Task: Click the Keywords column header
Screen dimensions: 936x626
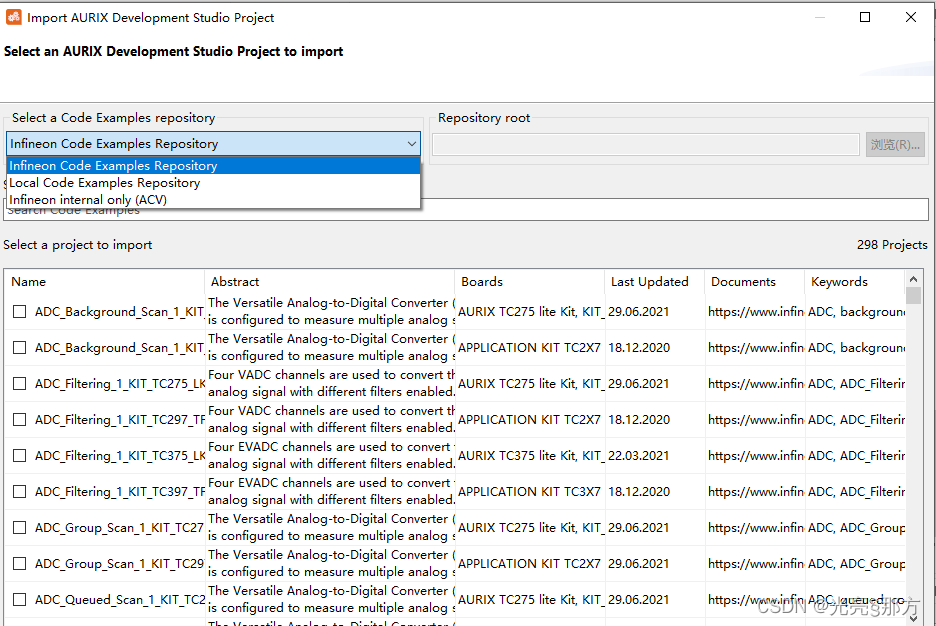Action: click(x=855, y=282)
